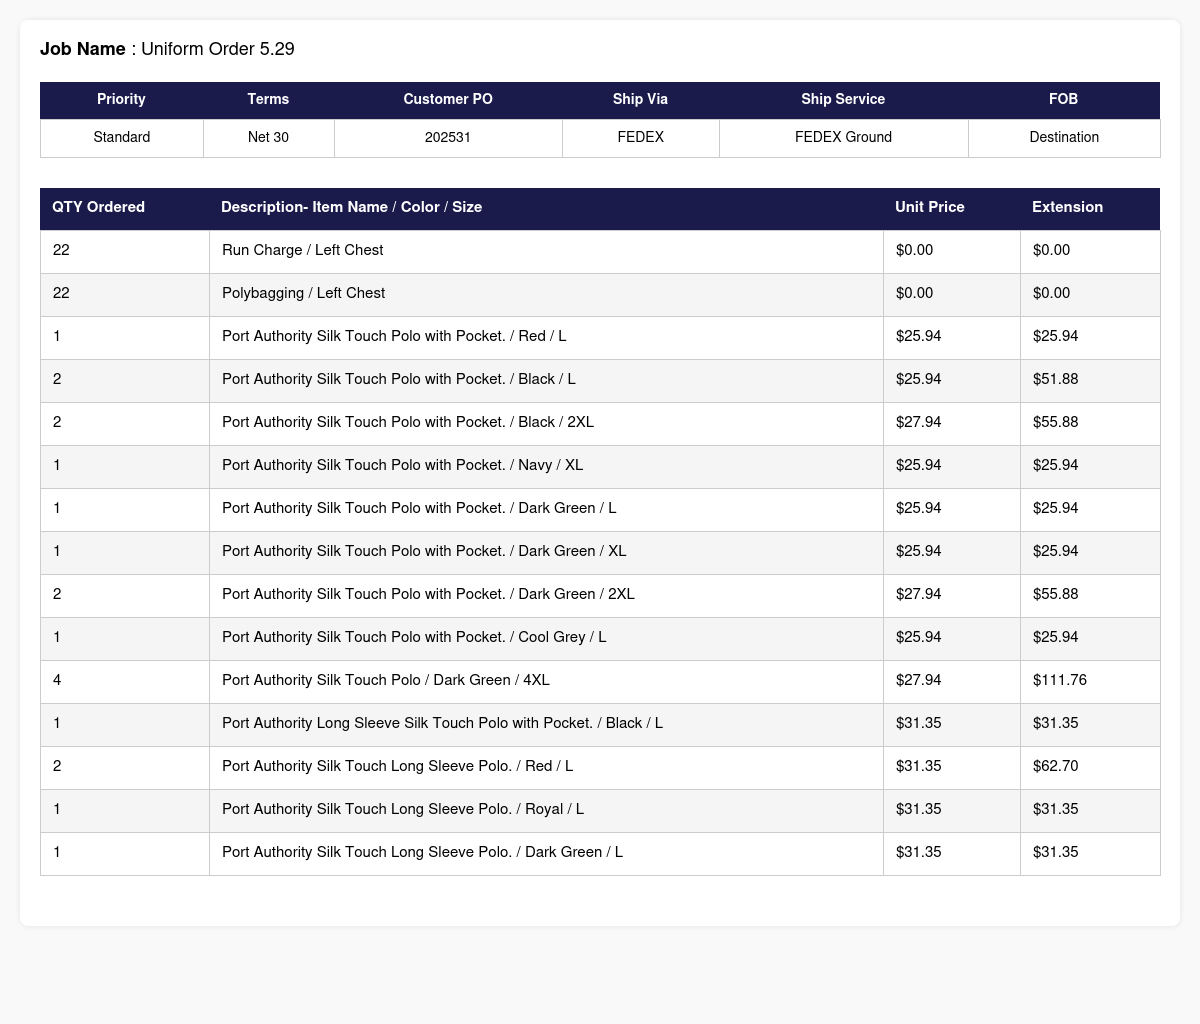1200x1024 pixels.
Task: Click unit price $27.94 in Black / 2XL row
Action: tap(918, 422)
